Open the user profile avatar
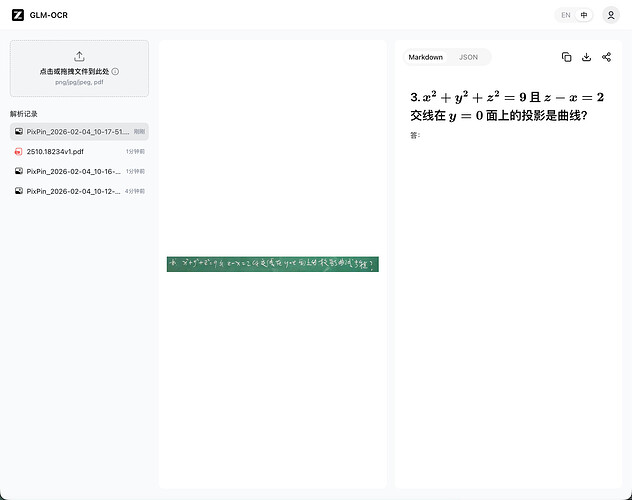Viewport: 632px width, 500px height. pos(611,15)
